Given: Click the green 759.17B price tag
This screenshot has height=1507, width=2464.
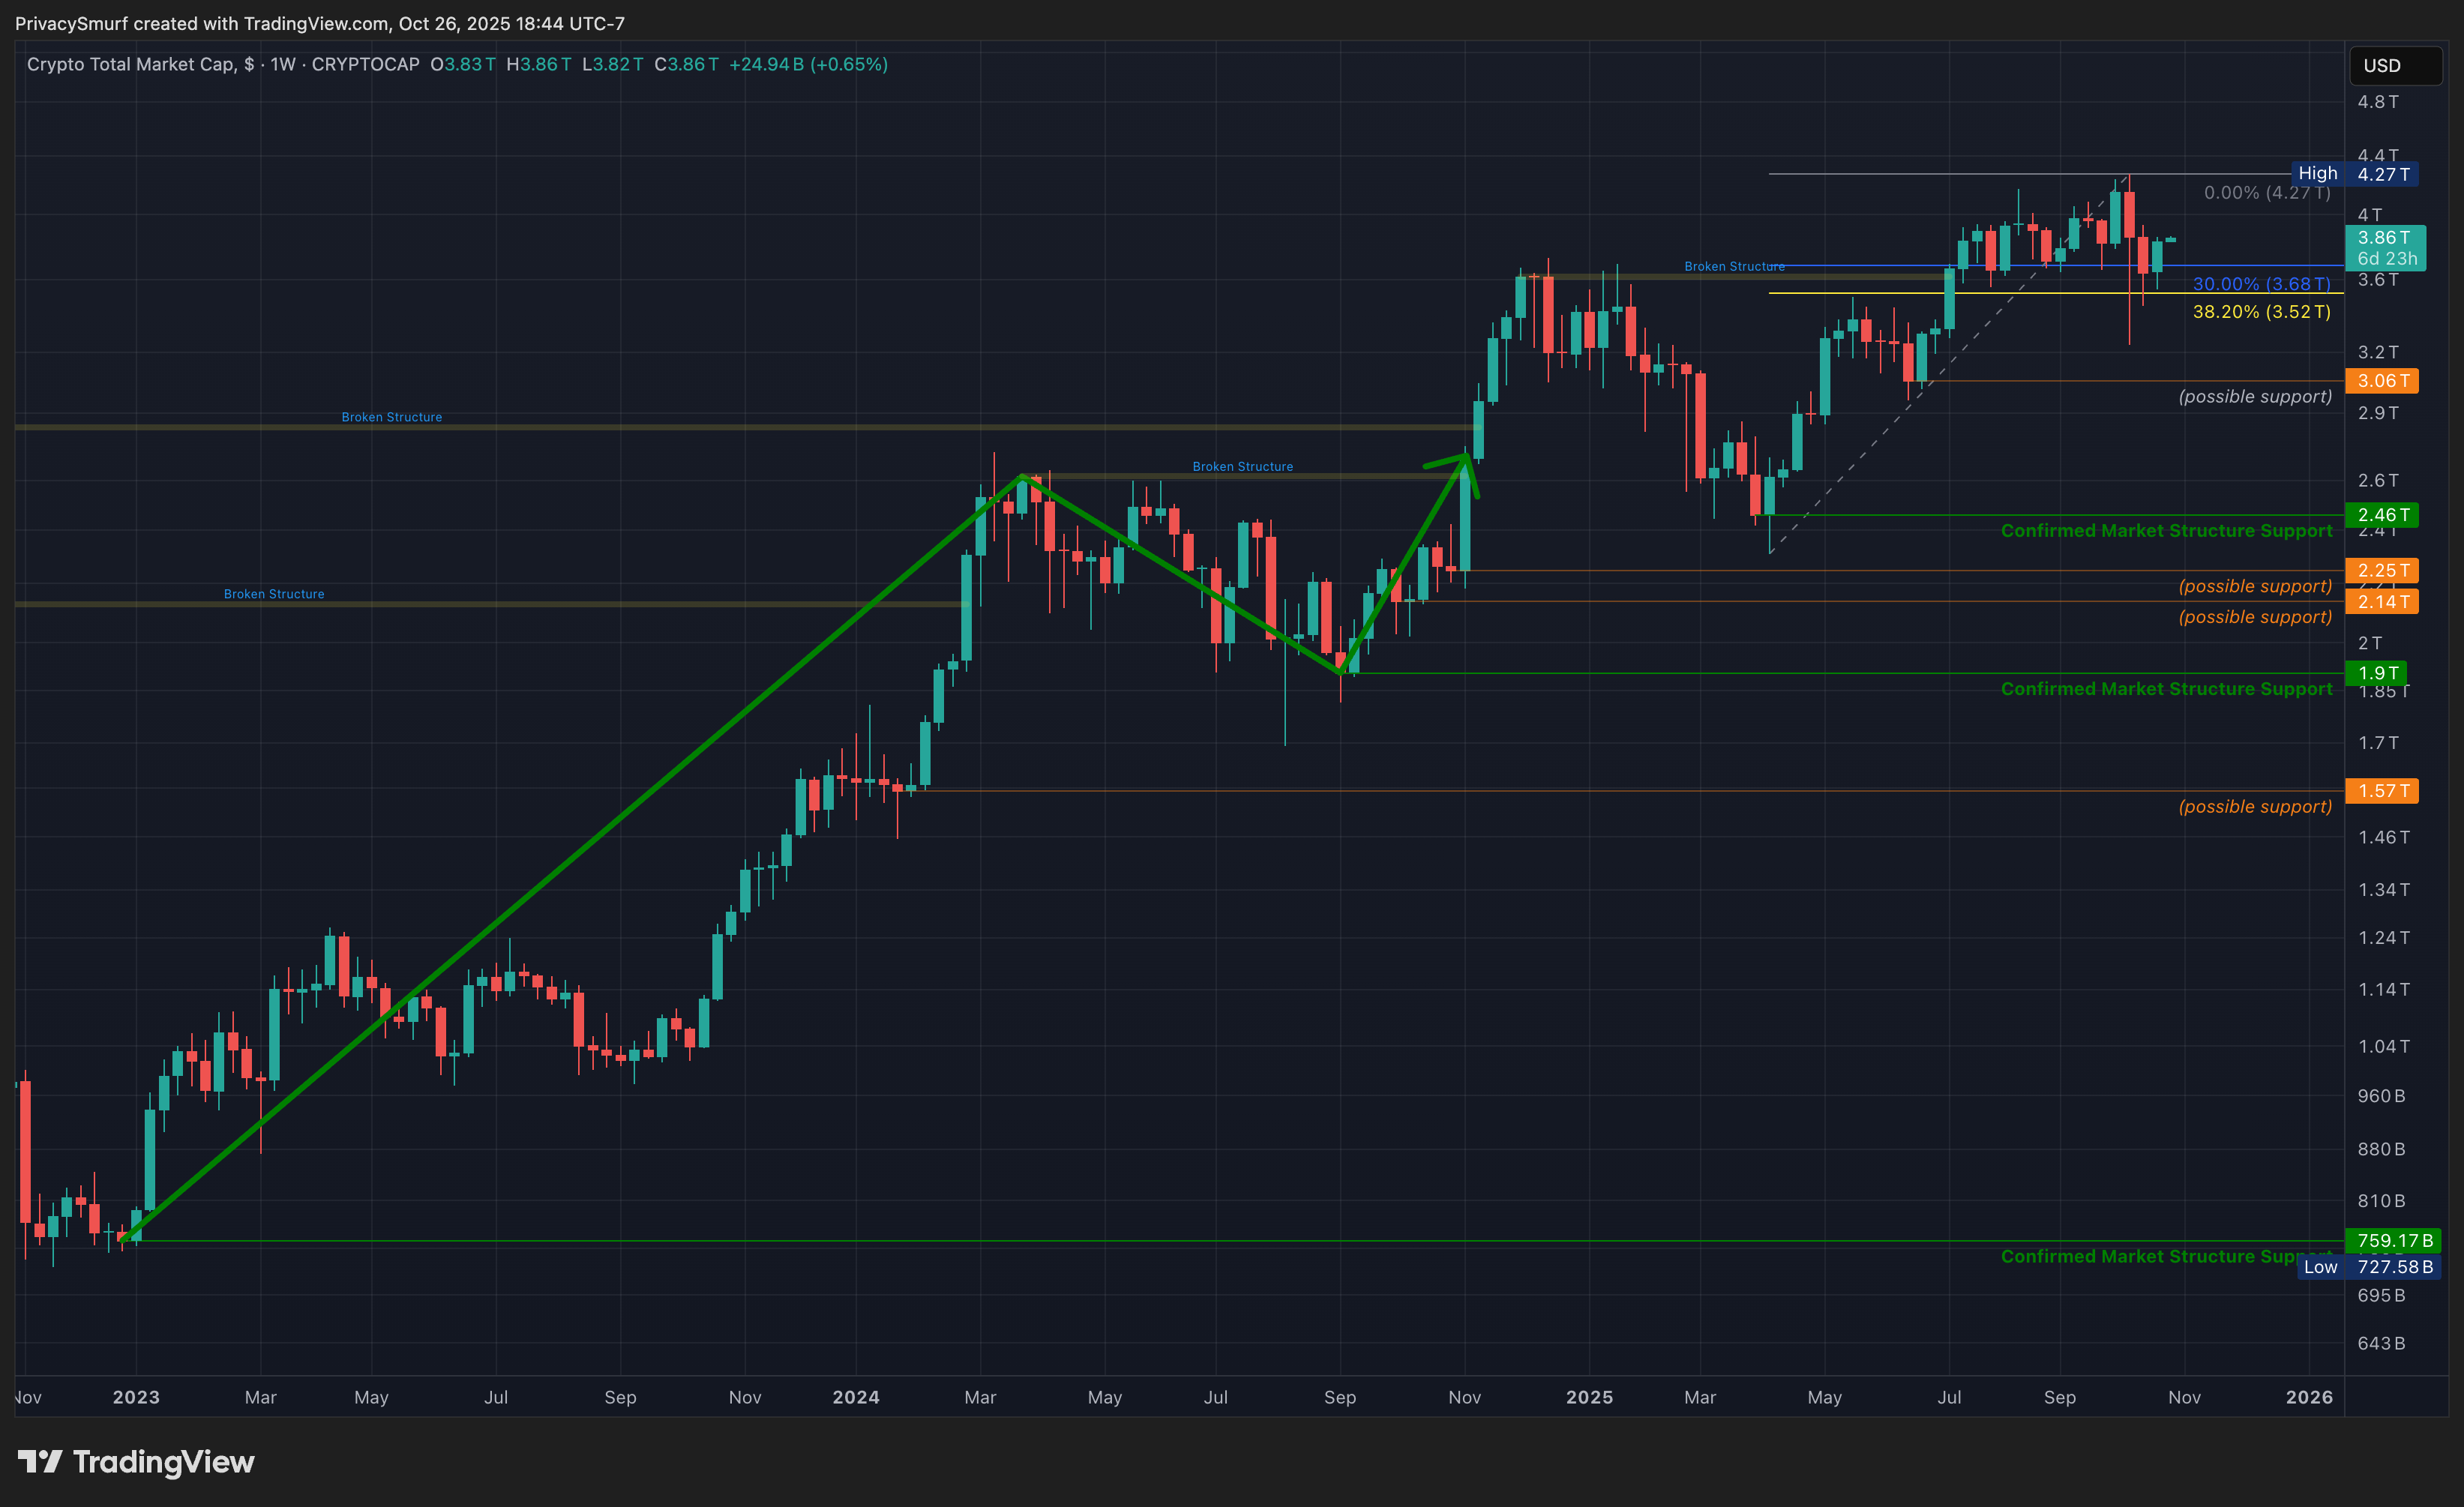Looking at the screenshot, I should click(2392, 1241).
